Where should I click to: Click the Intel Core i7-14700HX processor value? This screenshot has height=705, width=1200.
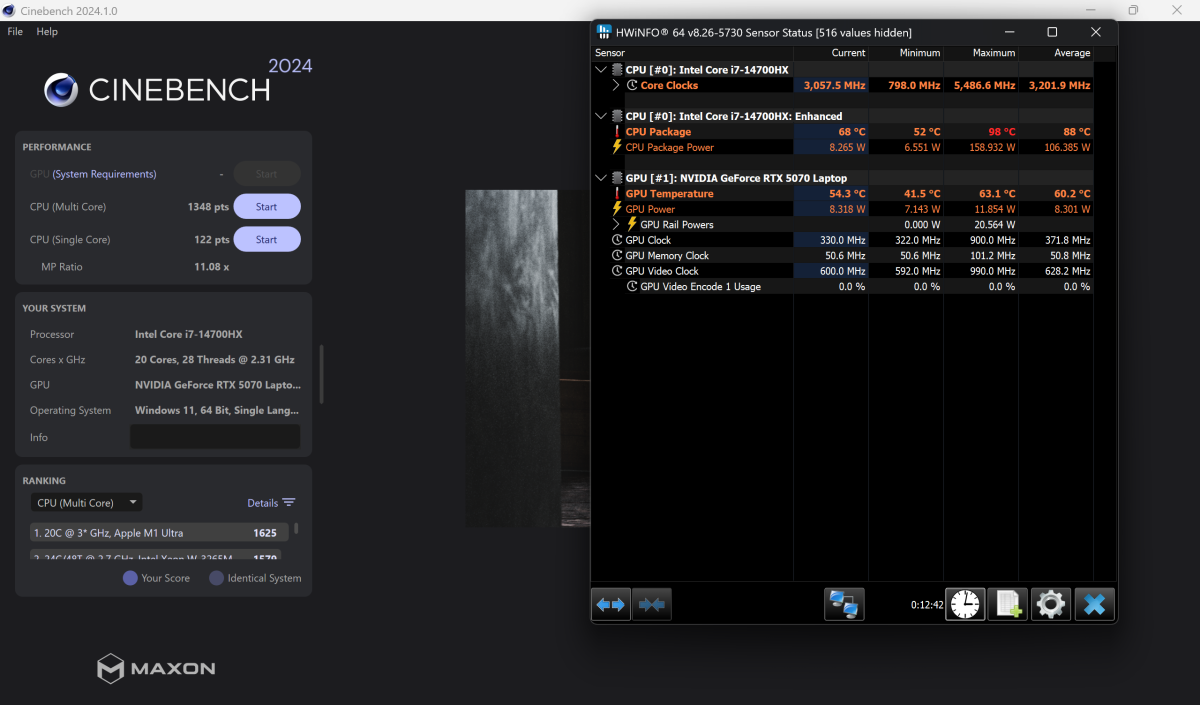pyautogui.click(x=189, y=335)
